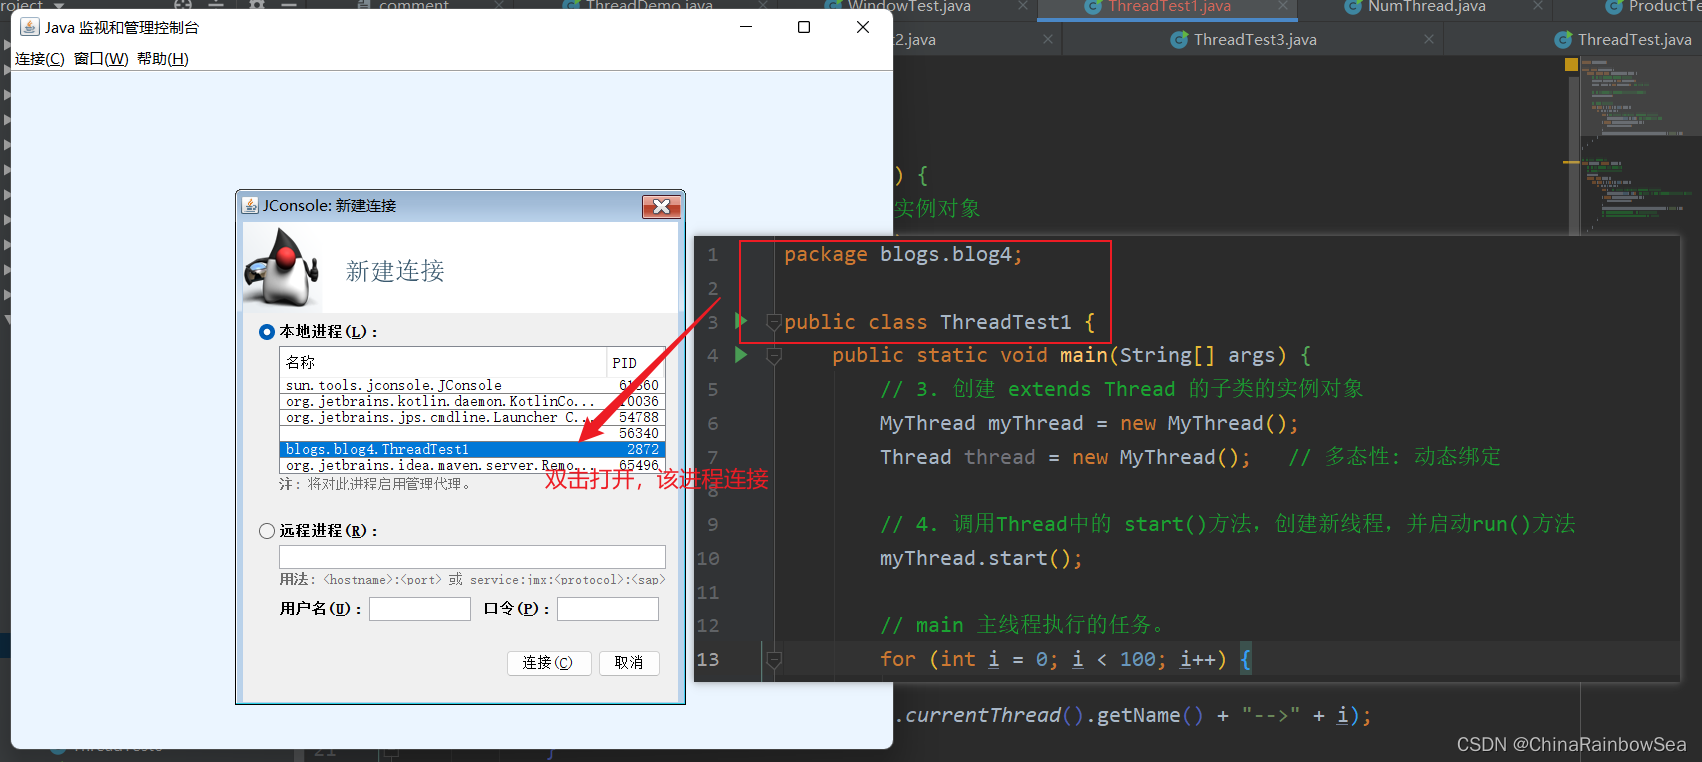1702x762 pixels.
Task: Collapse the for loop fold marker
Action: coord(773,660)
